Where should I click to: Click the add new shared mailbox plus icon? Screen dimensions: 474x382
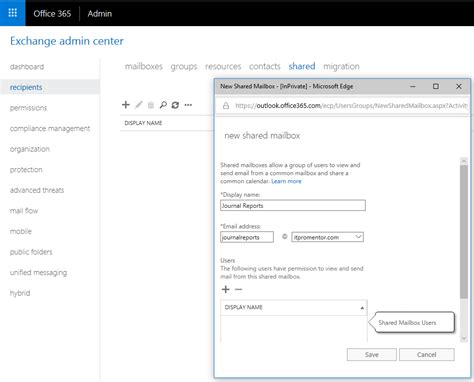[126, 105]
